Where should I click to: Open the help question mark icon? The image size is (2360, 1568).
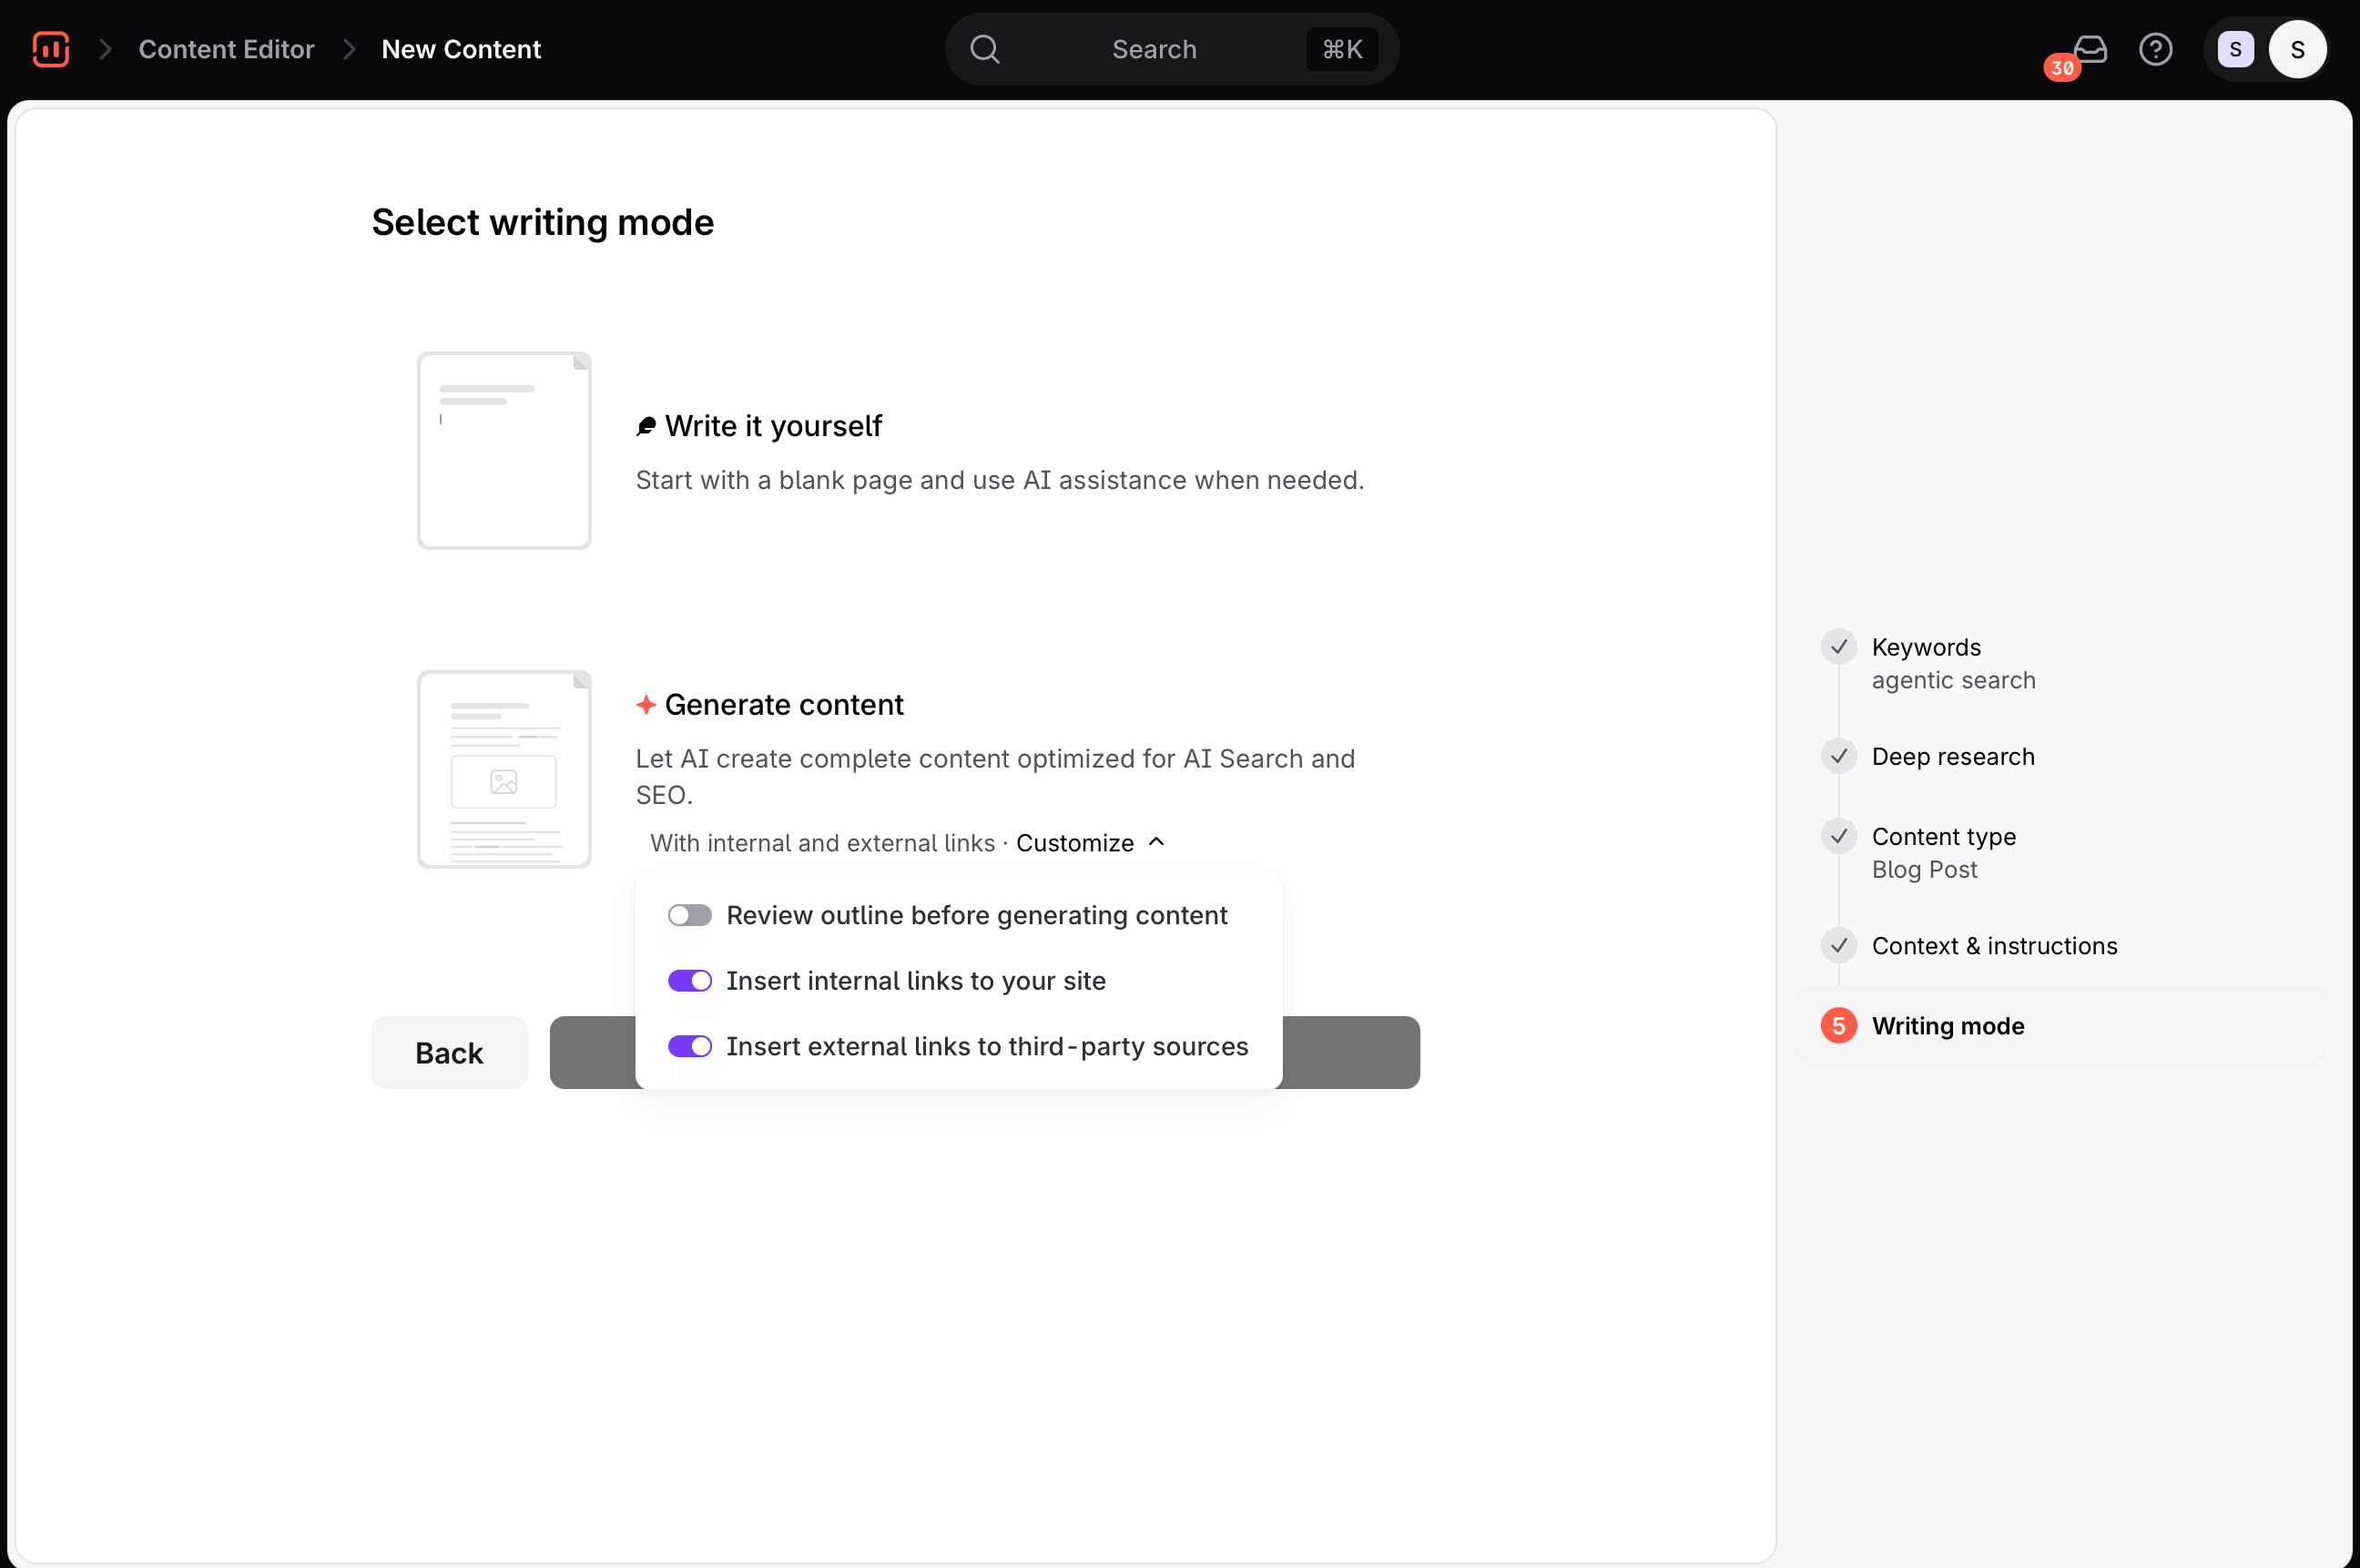point(2155,49)
